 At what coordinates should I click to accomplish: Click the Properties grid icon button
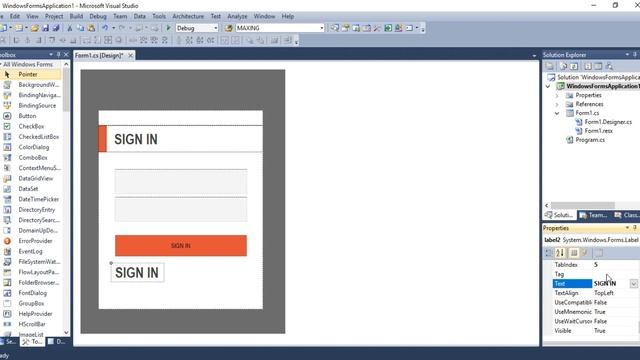coord(574,253)
